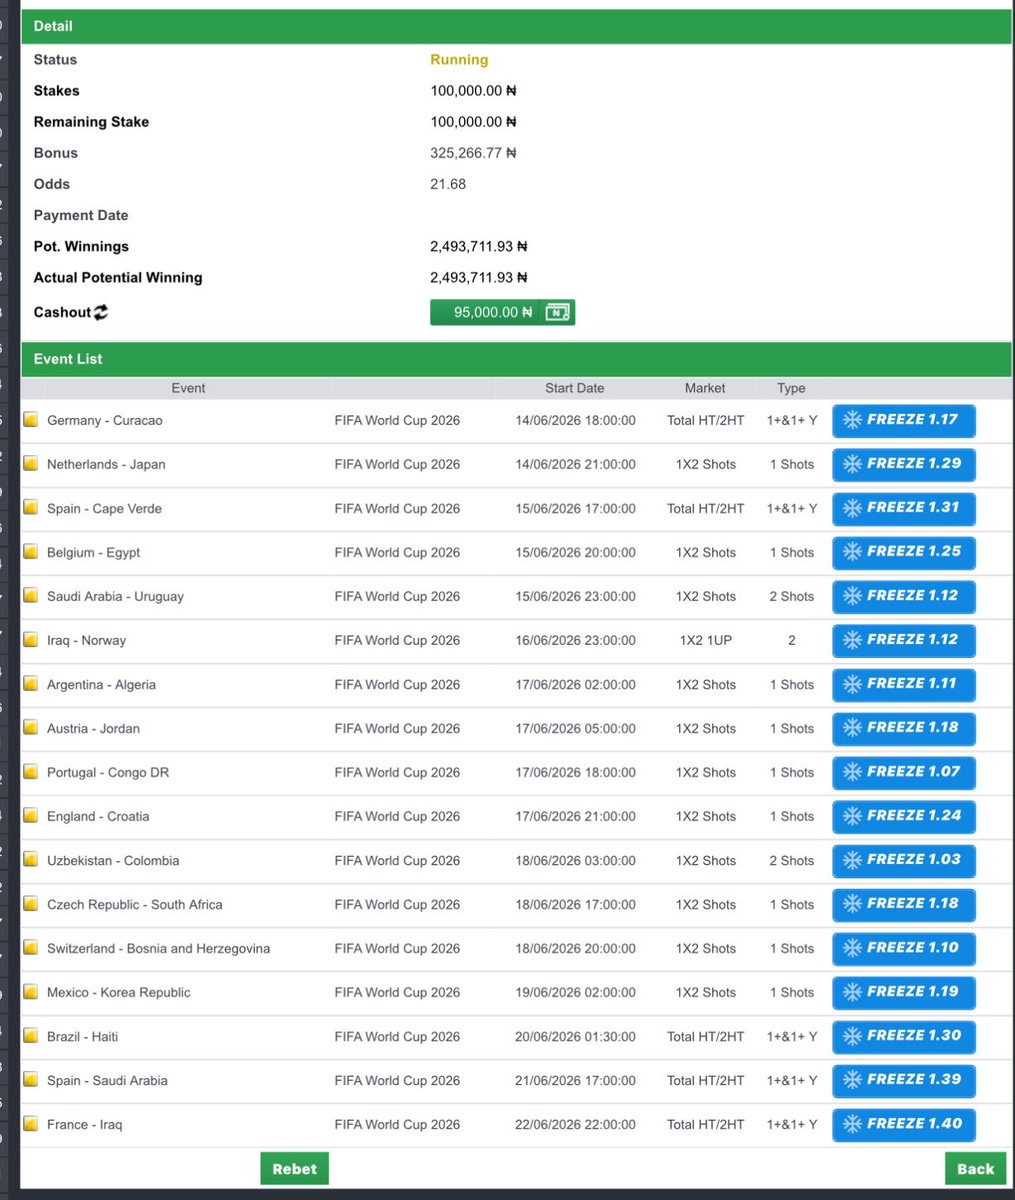This screenshot has width=1015, height=1200.
Task: Click yellow status icon for England - Croatia
Action: click(x=31, y=816)
